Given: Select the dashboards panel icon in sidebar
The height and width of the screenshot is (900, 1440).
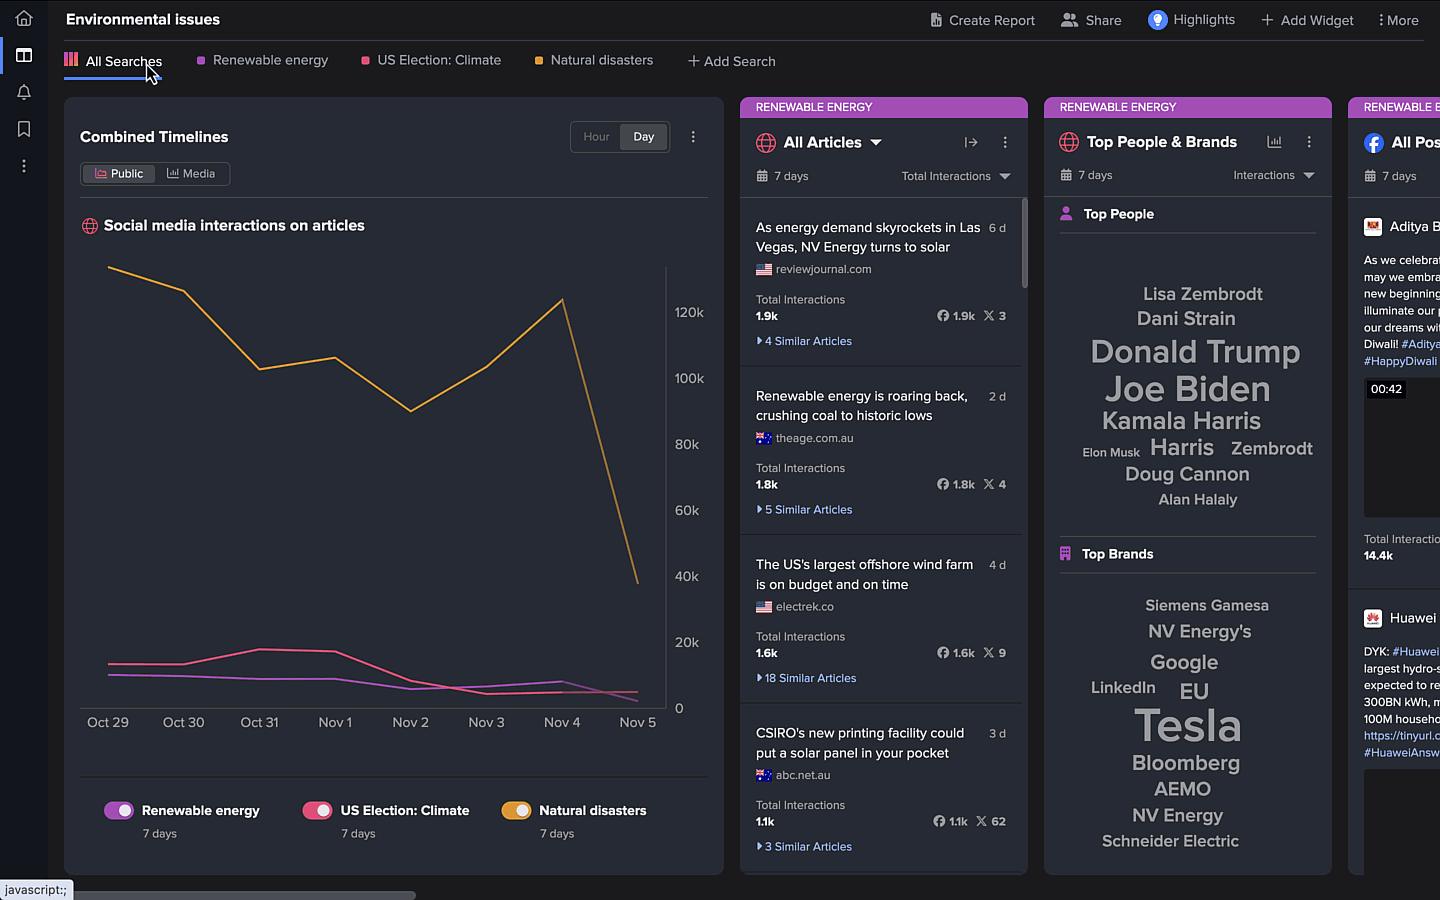Looking at the screenshot, I should tap(23, 55).
